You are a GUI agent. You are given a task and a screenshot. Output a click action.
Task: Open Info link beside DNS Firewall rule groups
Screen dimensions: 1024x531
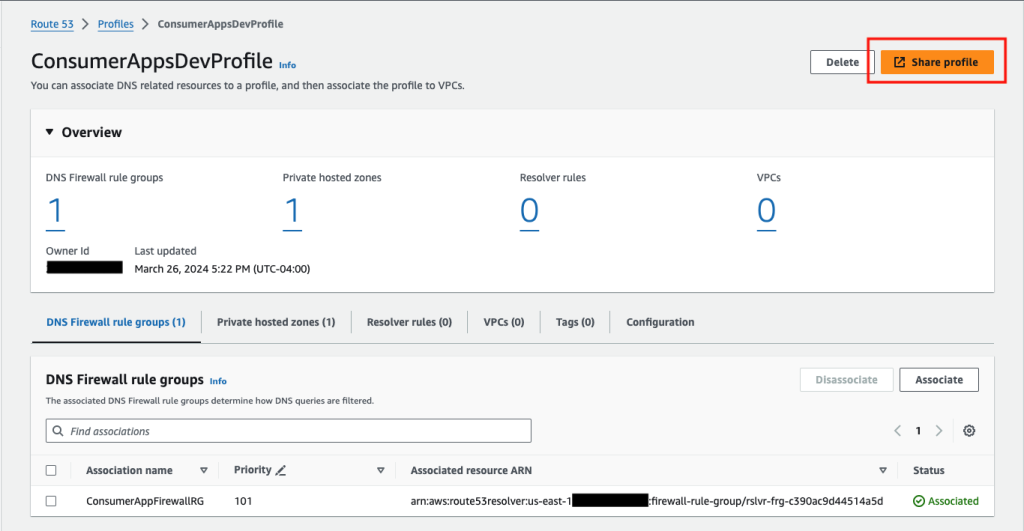[x=218, y=381]
